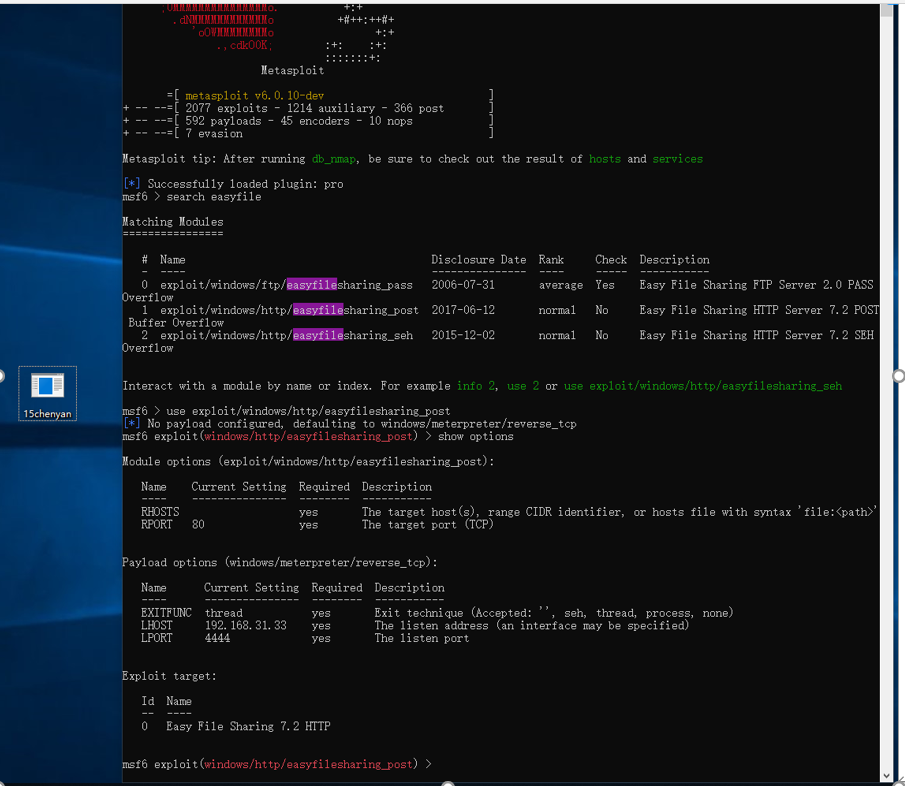Click the green 'db_nmap' tip word

tap(334, 159)
